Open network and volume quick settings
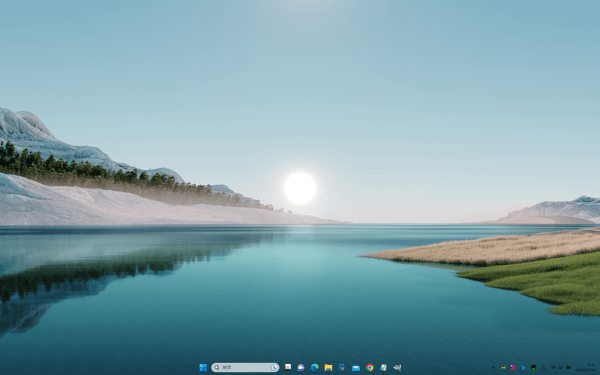This screenshot has width=600, height=375. coord(561,367)
